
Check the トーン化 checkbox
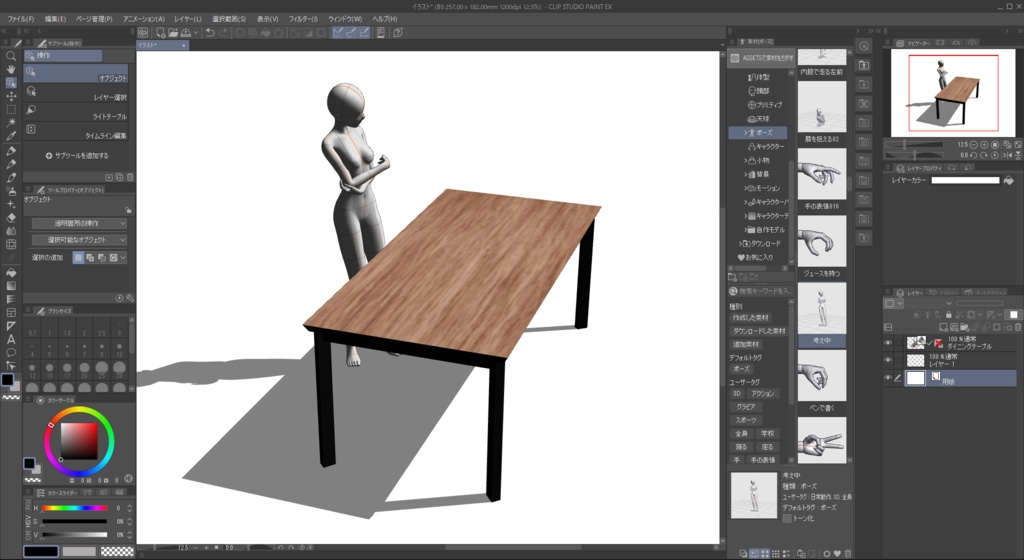pyautogui.click(x=787, y=518)
